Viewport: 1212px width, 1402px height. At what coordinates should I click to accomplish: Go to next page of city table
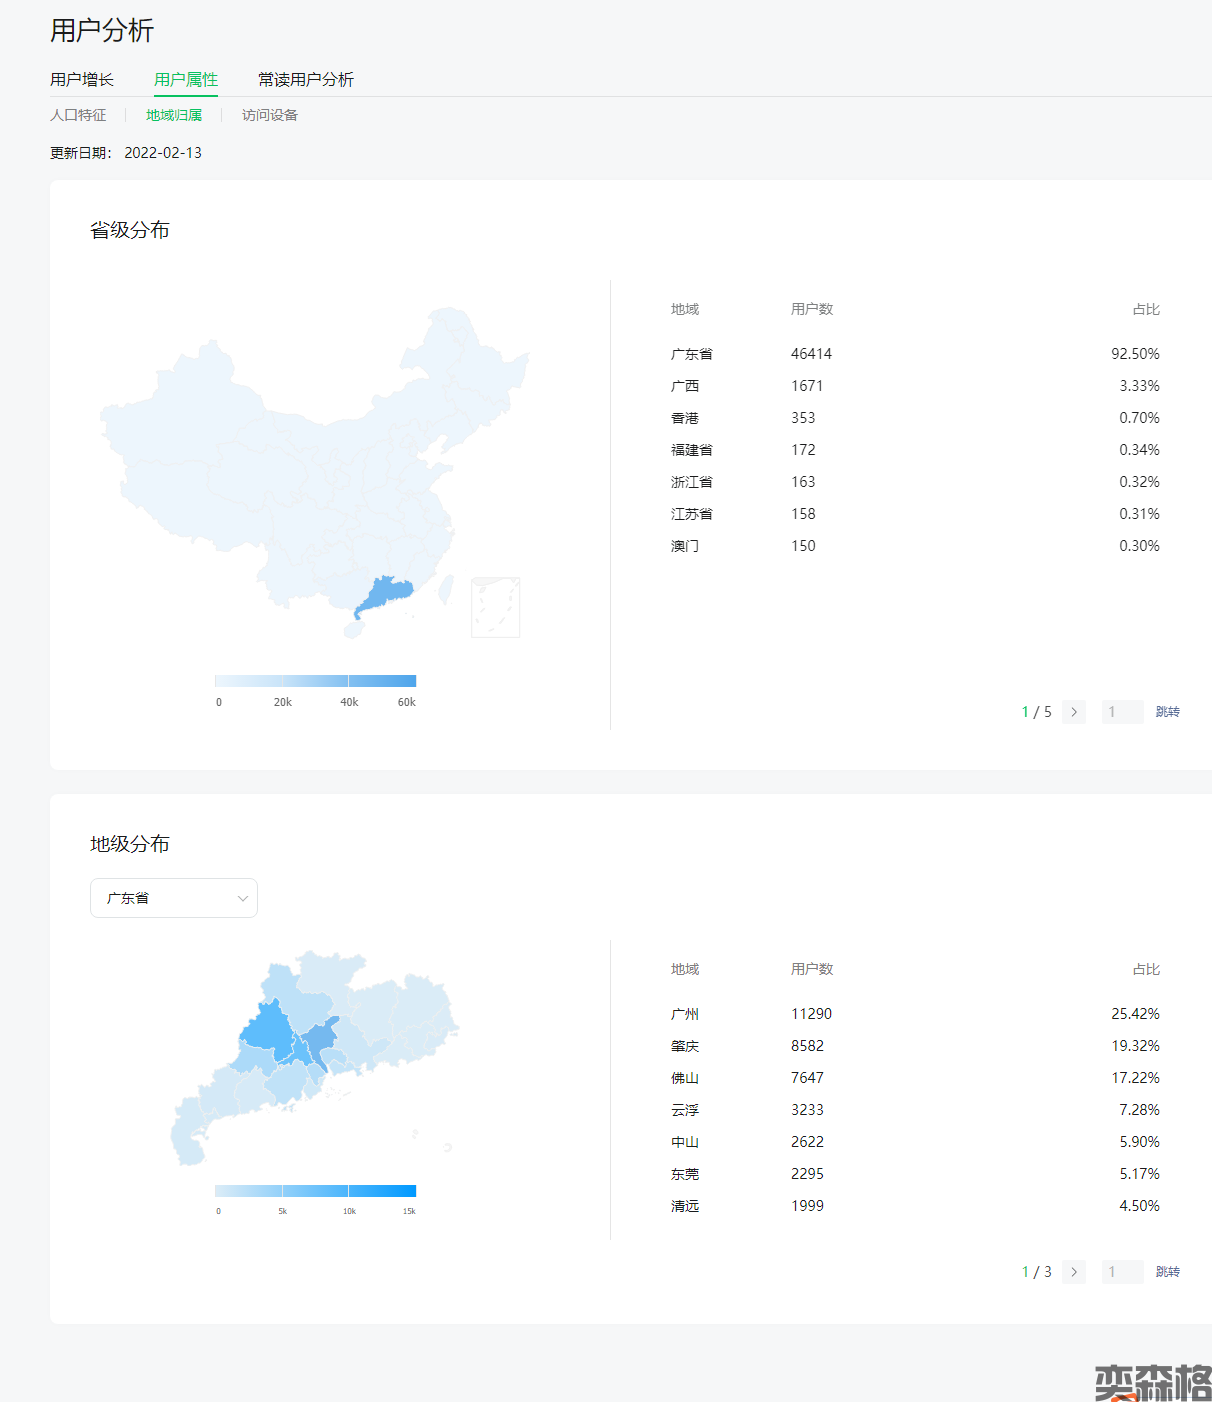tap(1074, 1272)
